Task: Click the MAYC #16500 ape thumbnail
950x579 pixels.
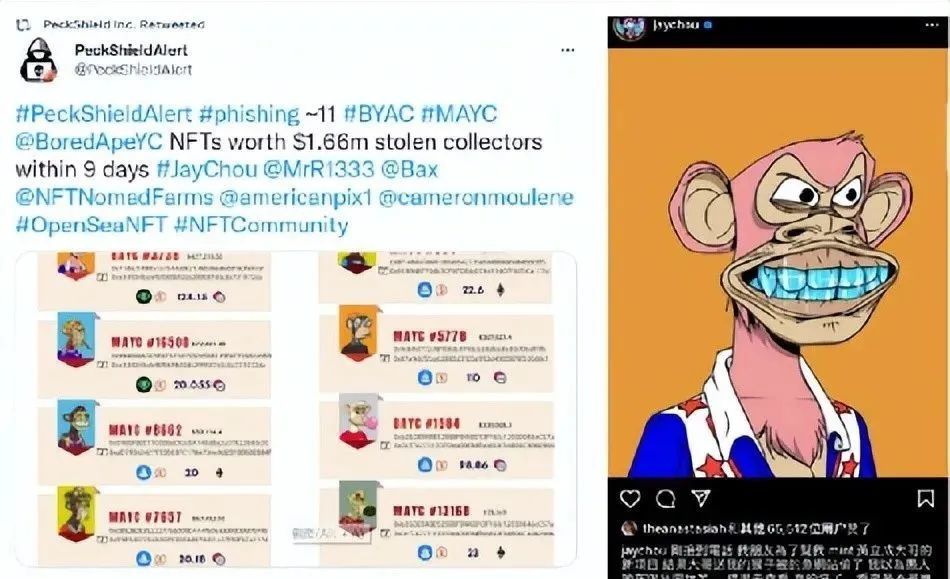Action: click(76, 339)
